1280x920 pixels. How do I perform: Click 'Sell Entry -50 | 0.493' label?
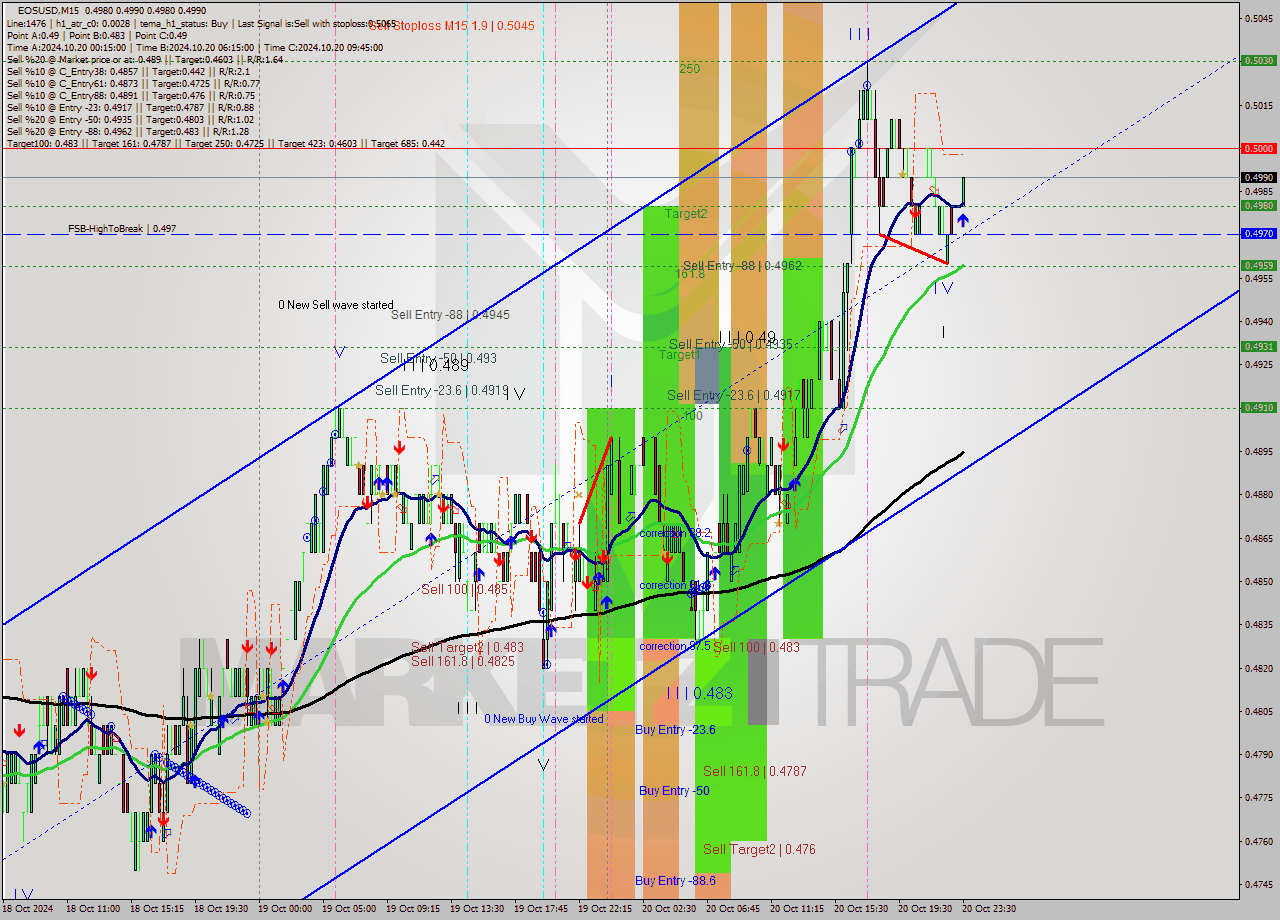tap(438, 358)
